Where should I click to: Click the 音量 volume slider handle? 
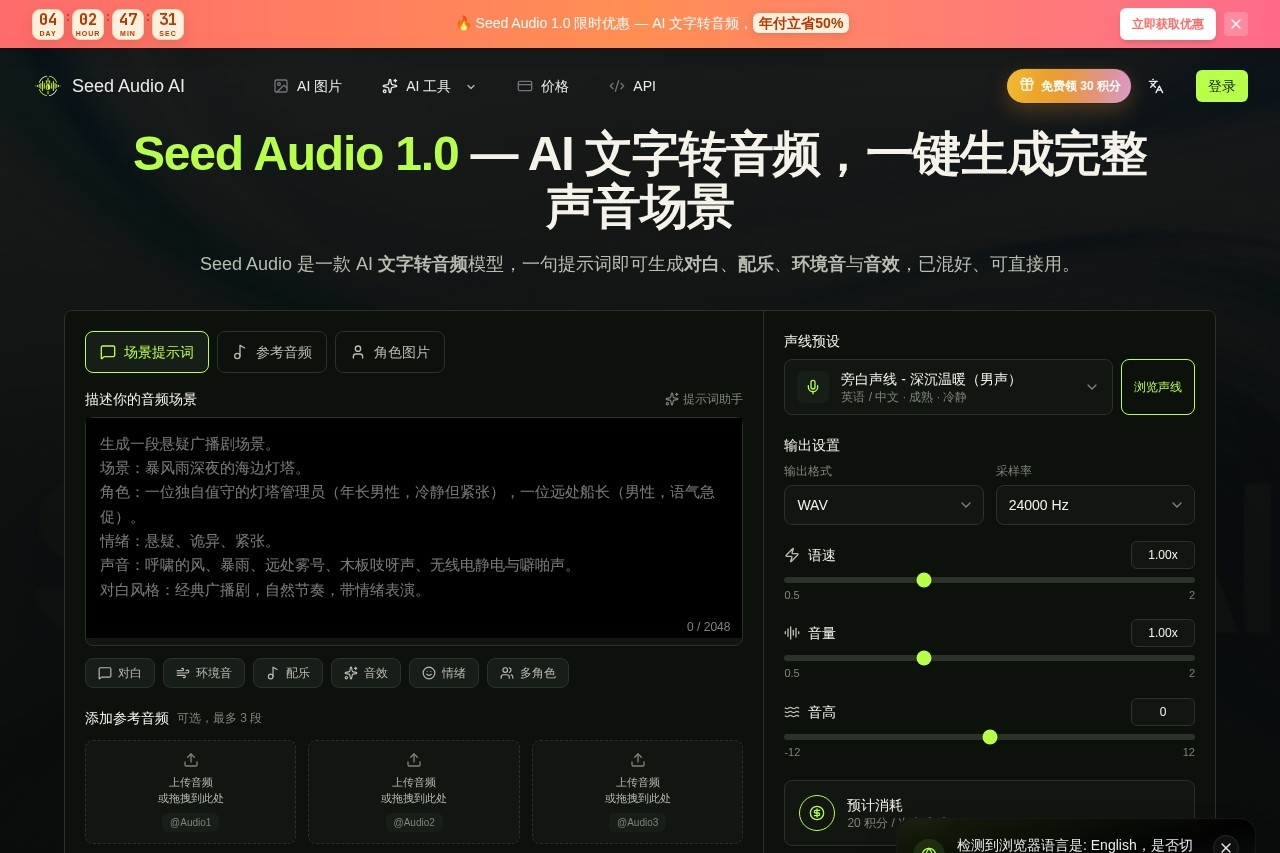(924, 658)
